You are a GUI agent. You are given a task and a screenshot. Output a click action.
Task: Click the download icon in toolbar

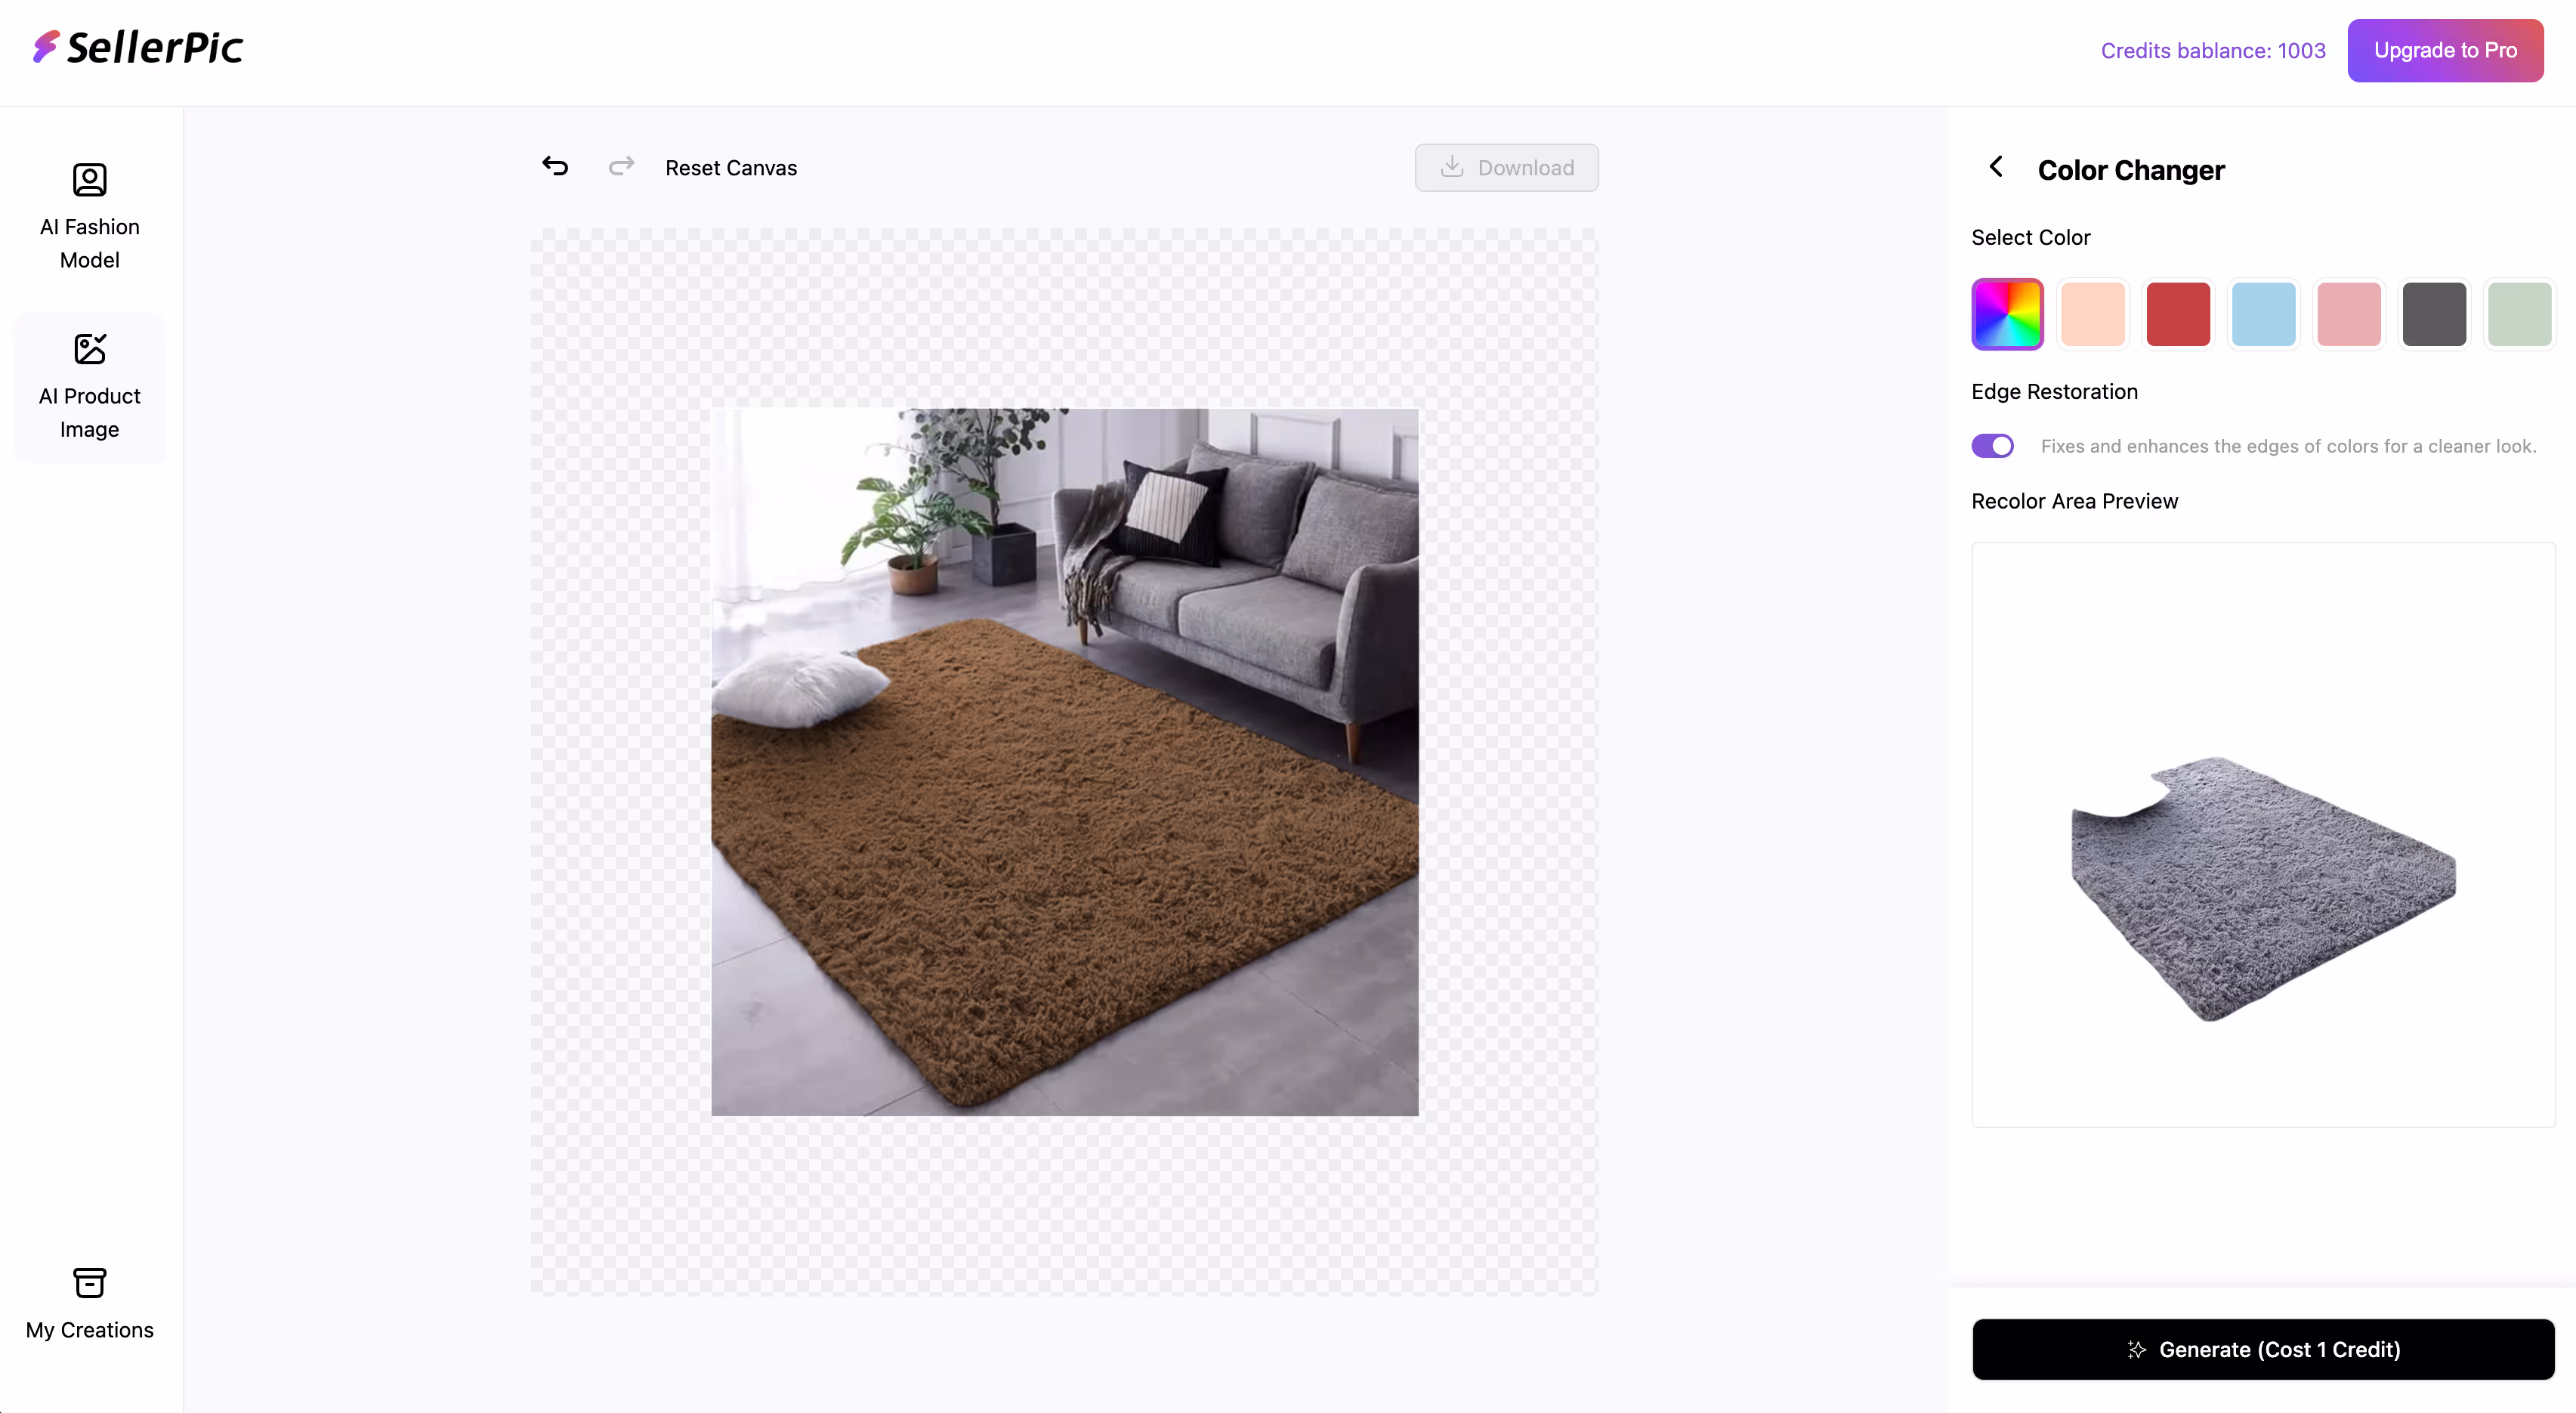click(x=1452, y=167)
